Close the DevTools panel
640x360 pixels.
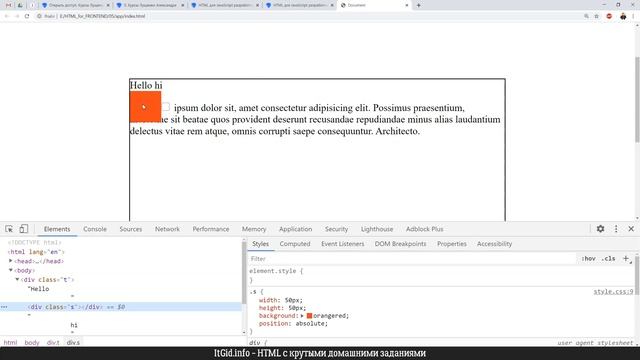pos(631,229)
